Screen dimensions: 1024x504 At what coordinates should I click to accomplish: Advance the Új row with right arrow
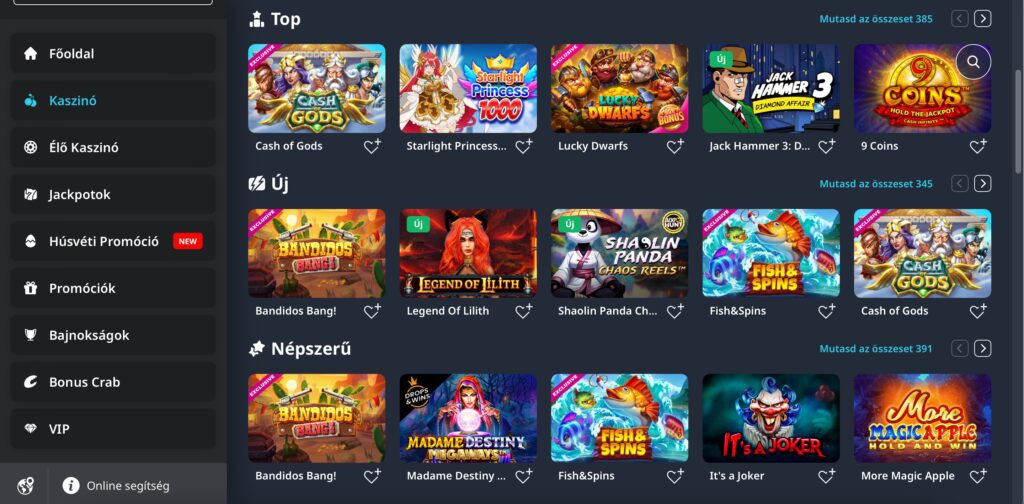pyautogui.click(x=982, y=184)
